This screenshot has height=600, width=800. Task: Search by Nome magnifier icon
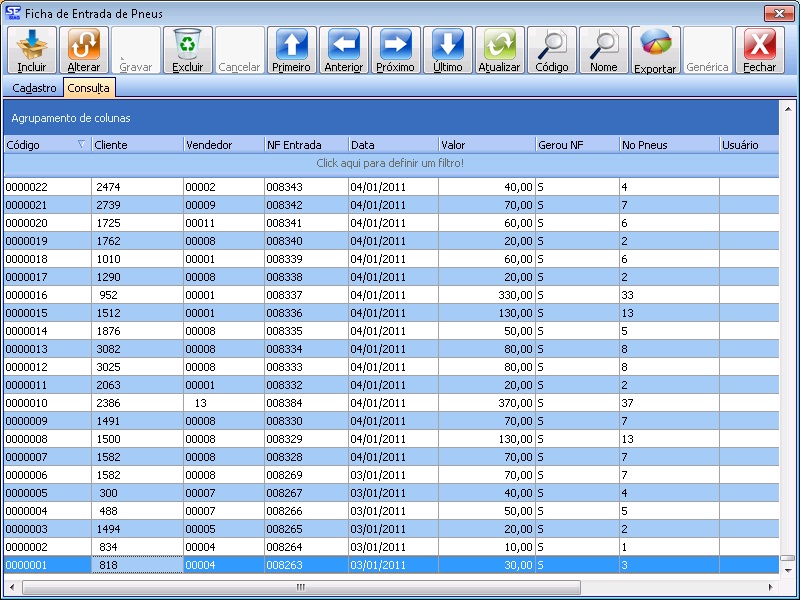click(x=604, y=50)
